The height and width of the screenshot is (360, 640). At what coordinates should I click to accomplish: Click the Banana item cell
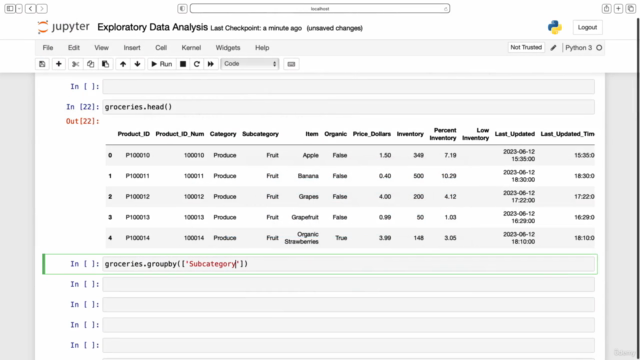(308, 176)
